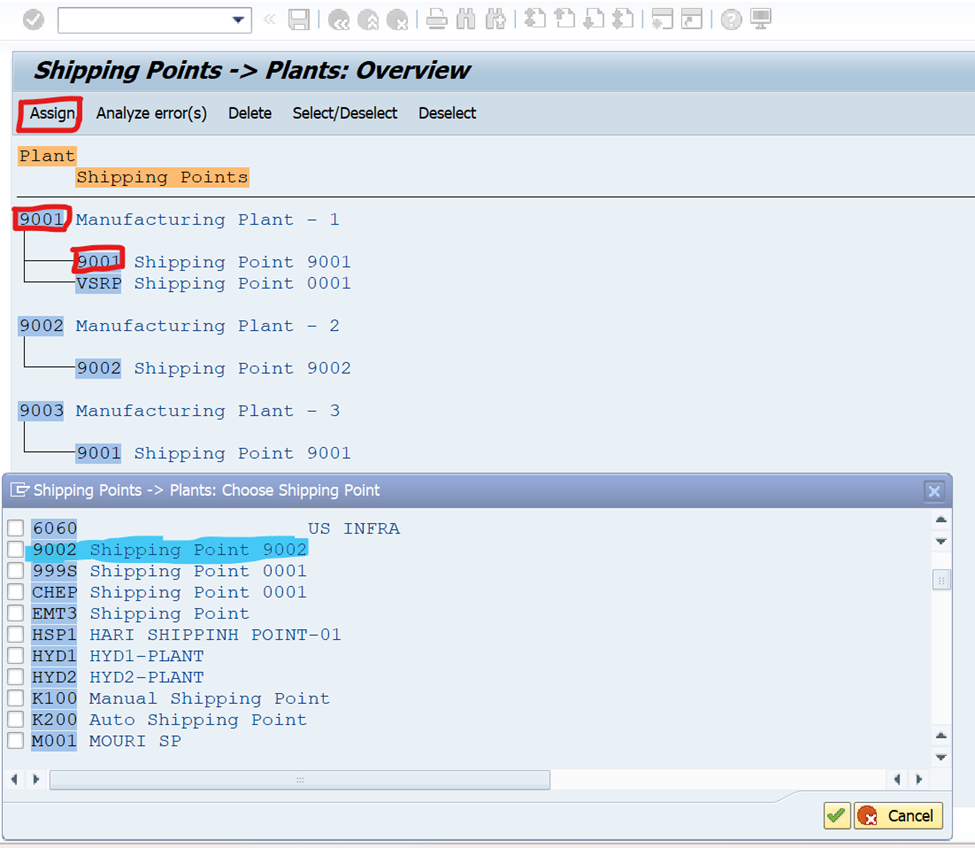Click the Back toolbar icon
Image resolution: width=975 pixels, height=848 pixels.
pos(339,20)
